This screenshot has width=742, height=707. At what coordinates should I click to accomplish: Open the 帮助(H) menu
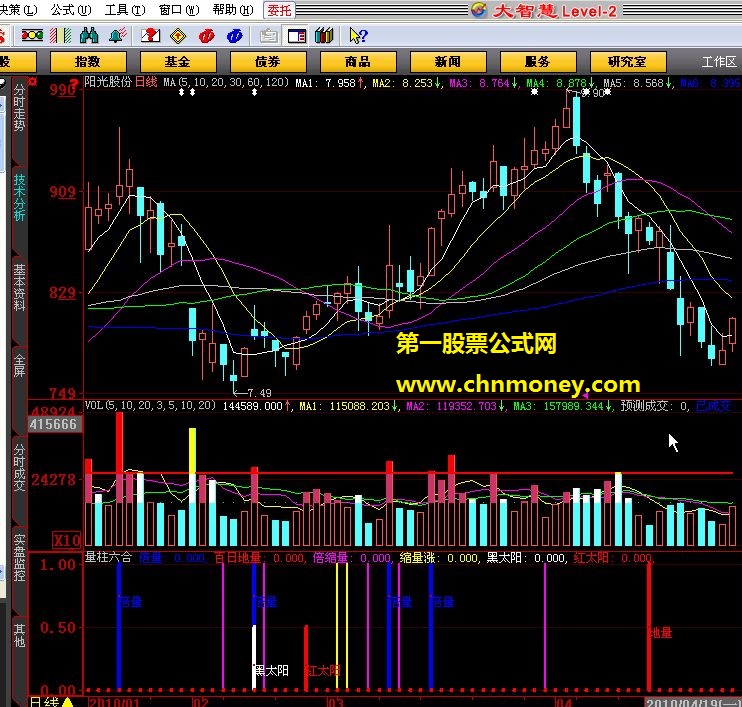tap(233, 9)
